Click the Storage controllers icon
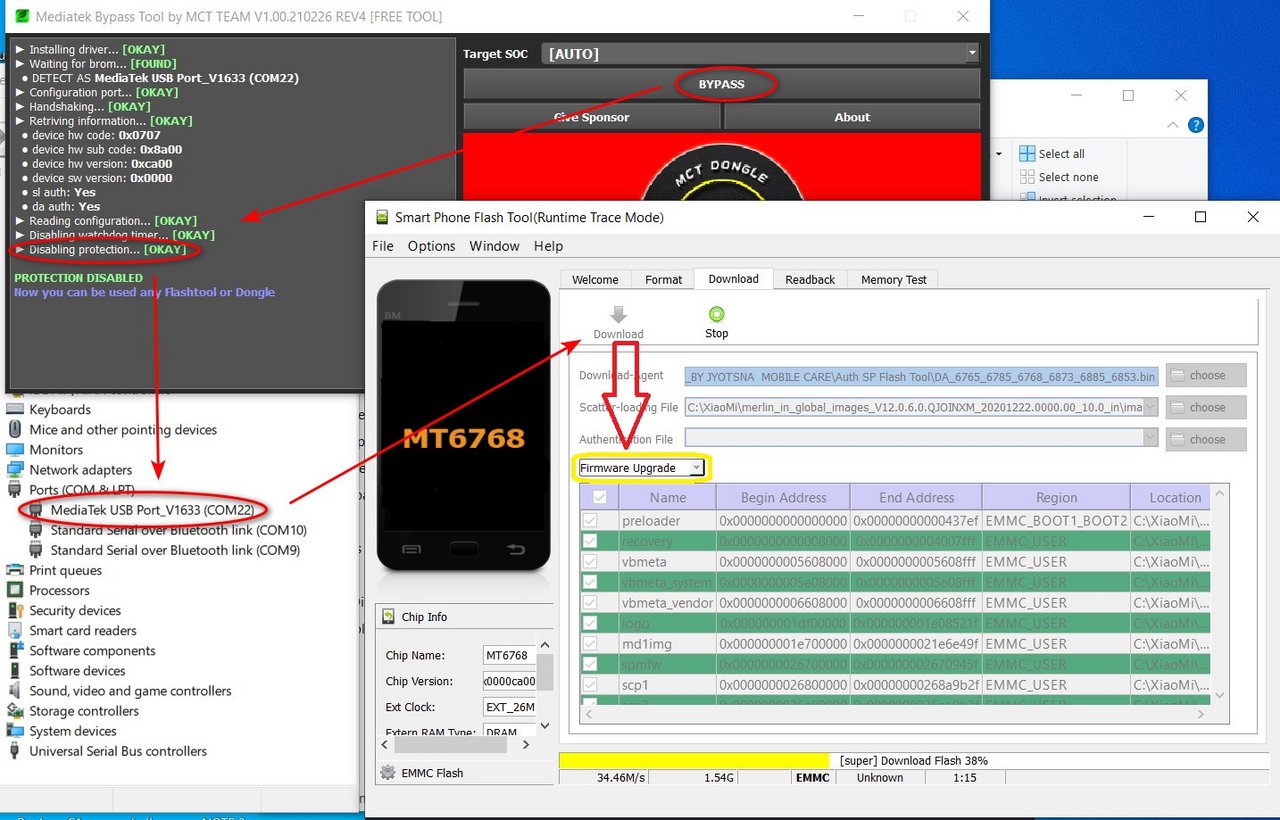This screenshot has width=1280, height=820. [15, 711]
